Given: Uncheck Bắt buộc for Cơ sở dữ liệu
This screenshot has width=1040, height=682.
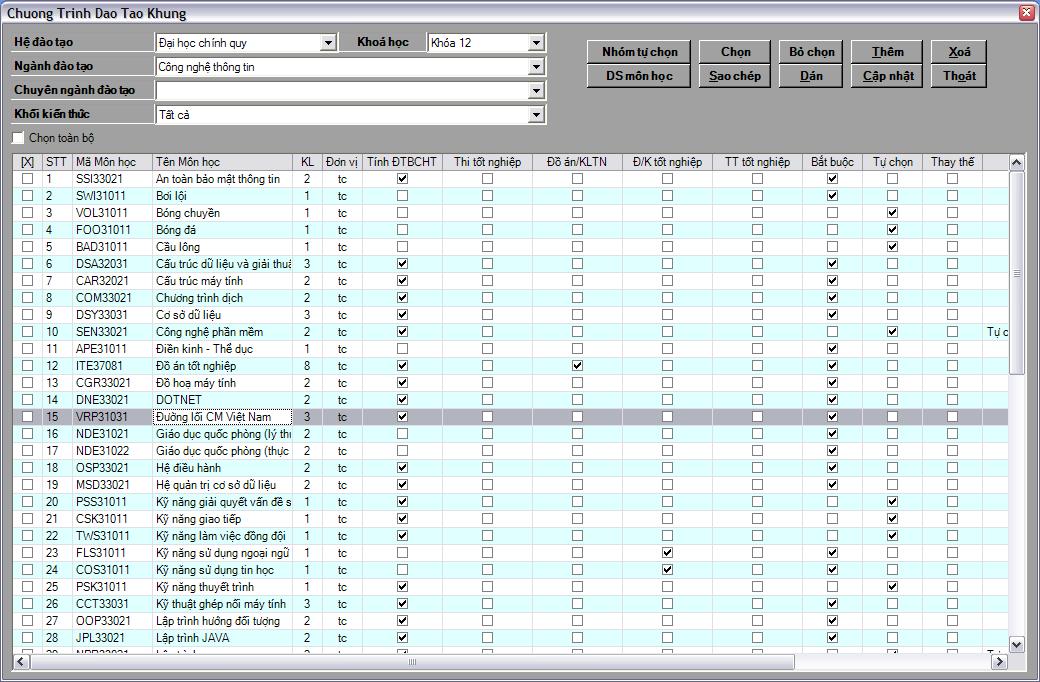Looking at the screenshot, I should tap(833, 314).
